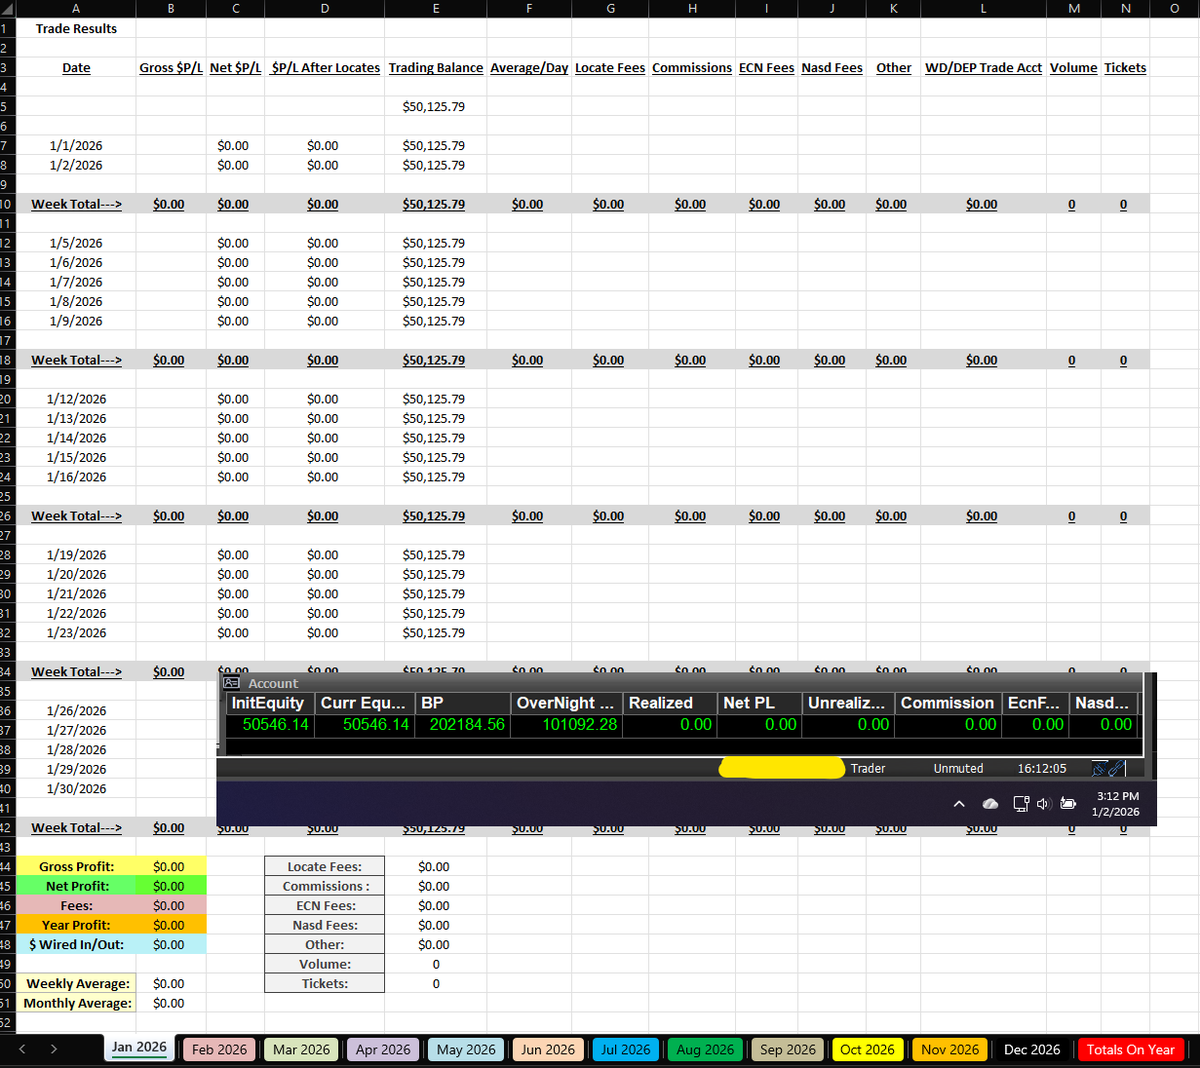
Task: Click InitEquity column header in Account window
Action: click(x=271, y=703)
